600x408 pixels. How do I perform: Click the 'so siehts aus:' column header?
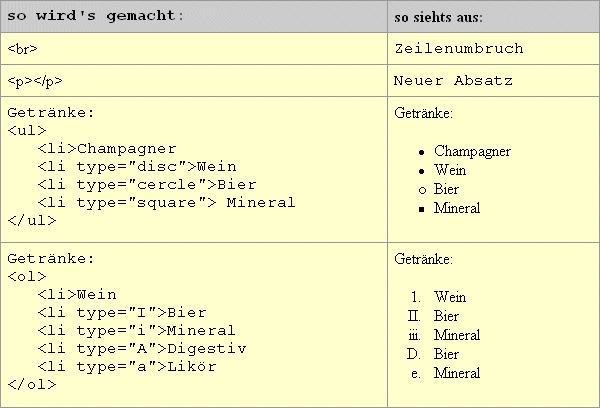[x=439, y=17]
